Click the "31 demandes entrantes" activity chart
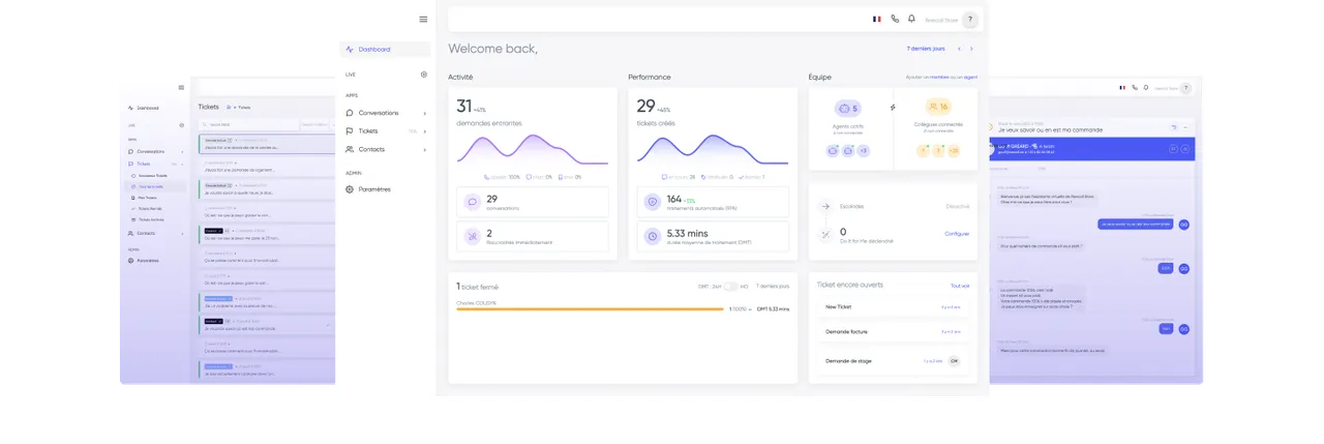Screen dimensions: 1324x444 tap(532, 149)
